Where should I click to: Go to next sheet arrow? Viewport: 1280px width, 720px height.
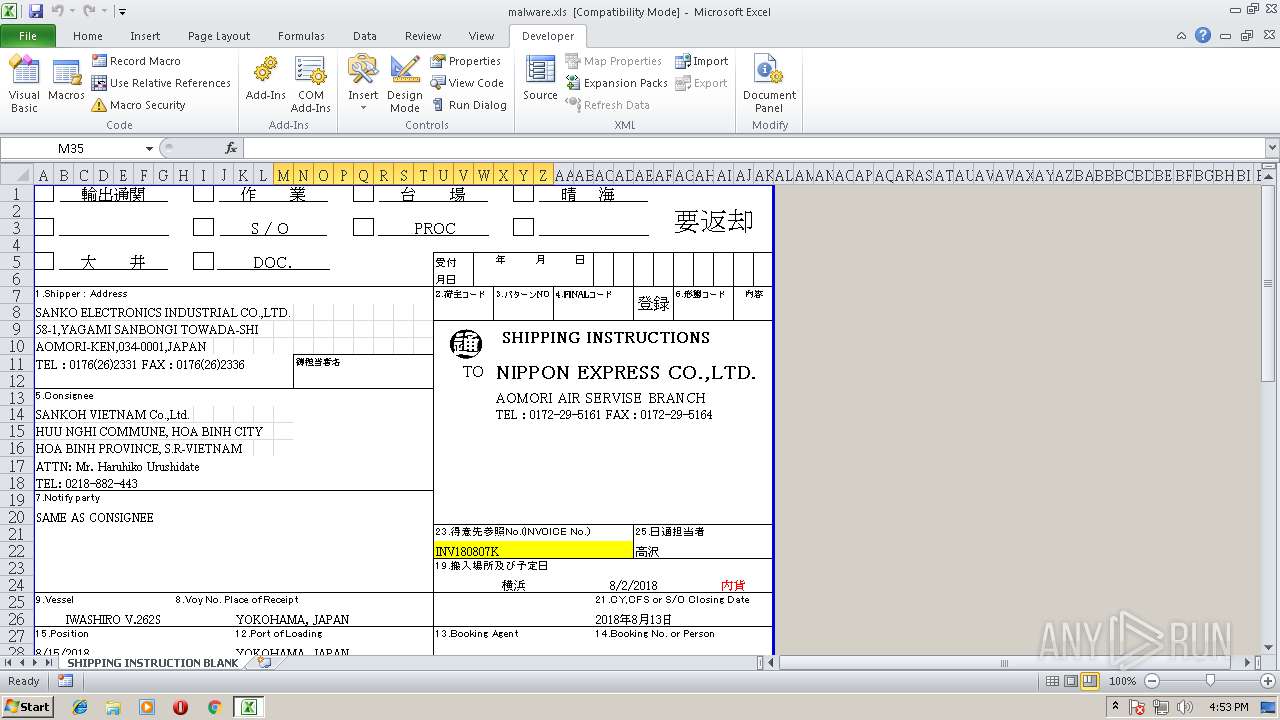click(35, 662)
